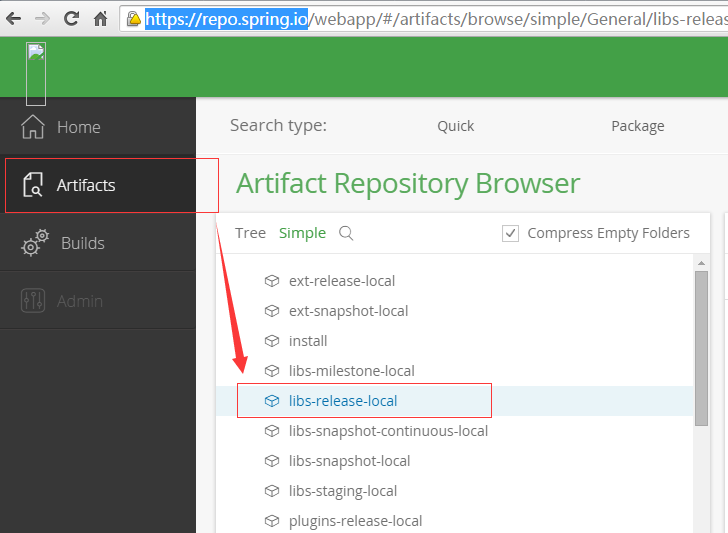
Task: Open libs-snapshot-local repository
Action: (349, 461)
